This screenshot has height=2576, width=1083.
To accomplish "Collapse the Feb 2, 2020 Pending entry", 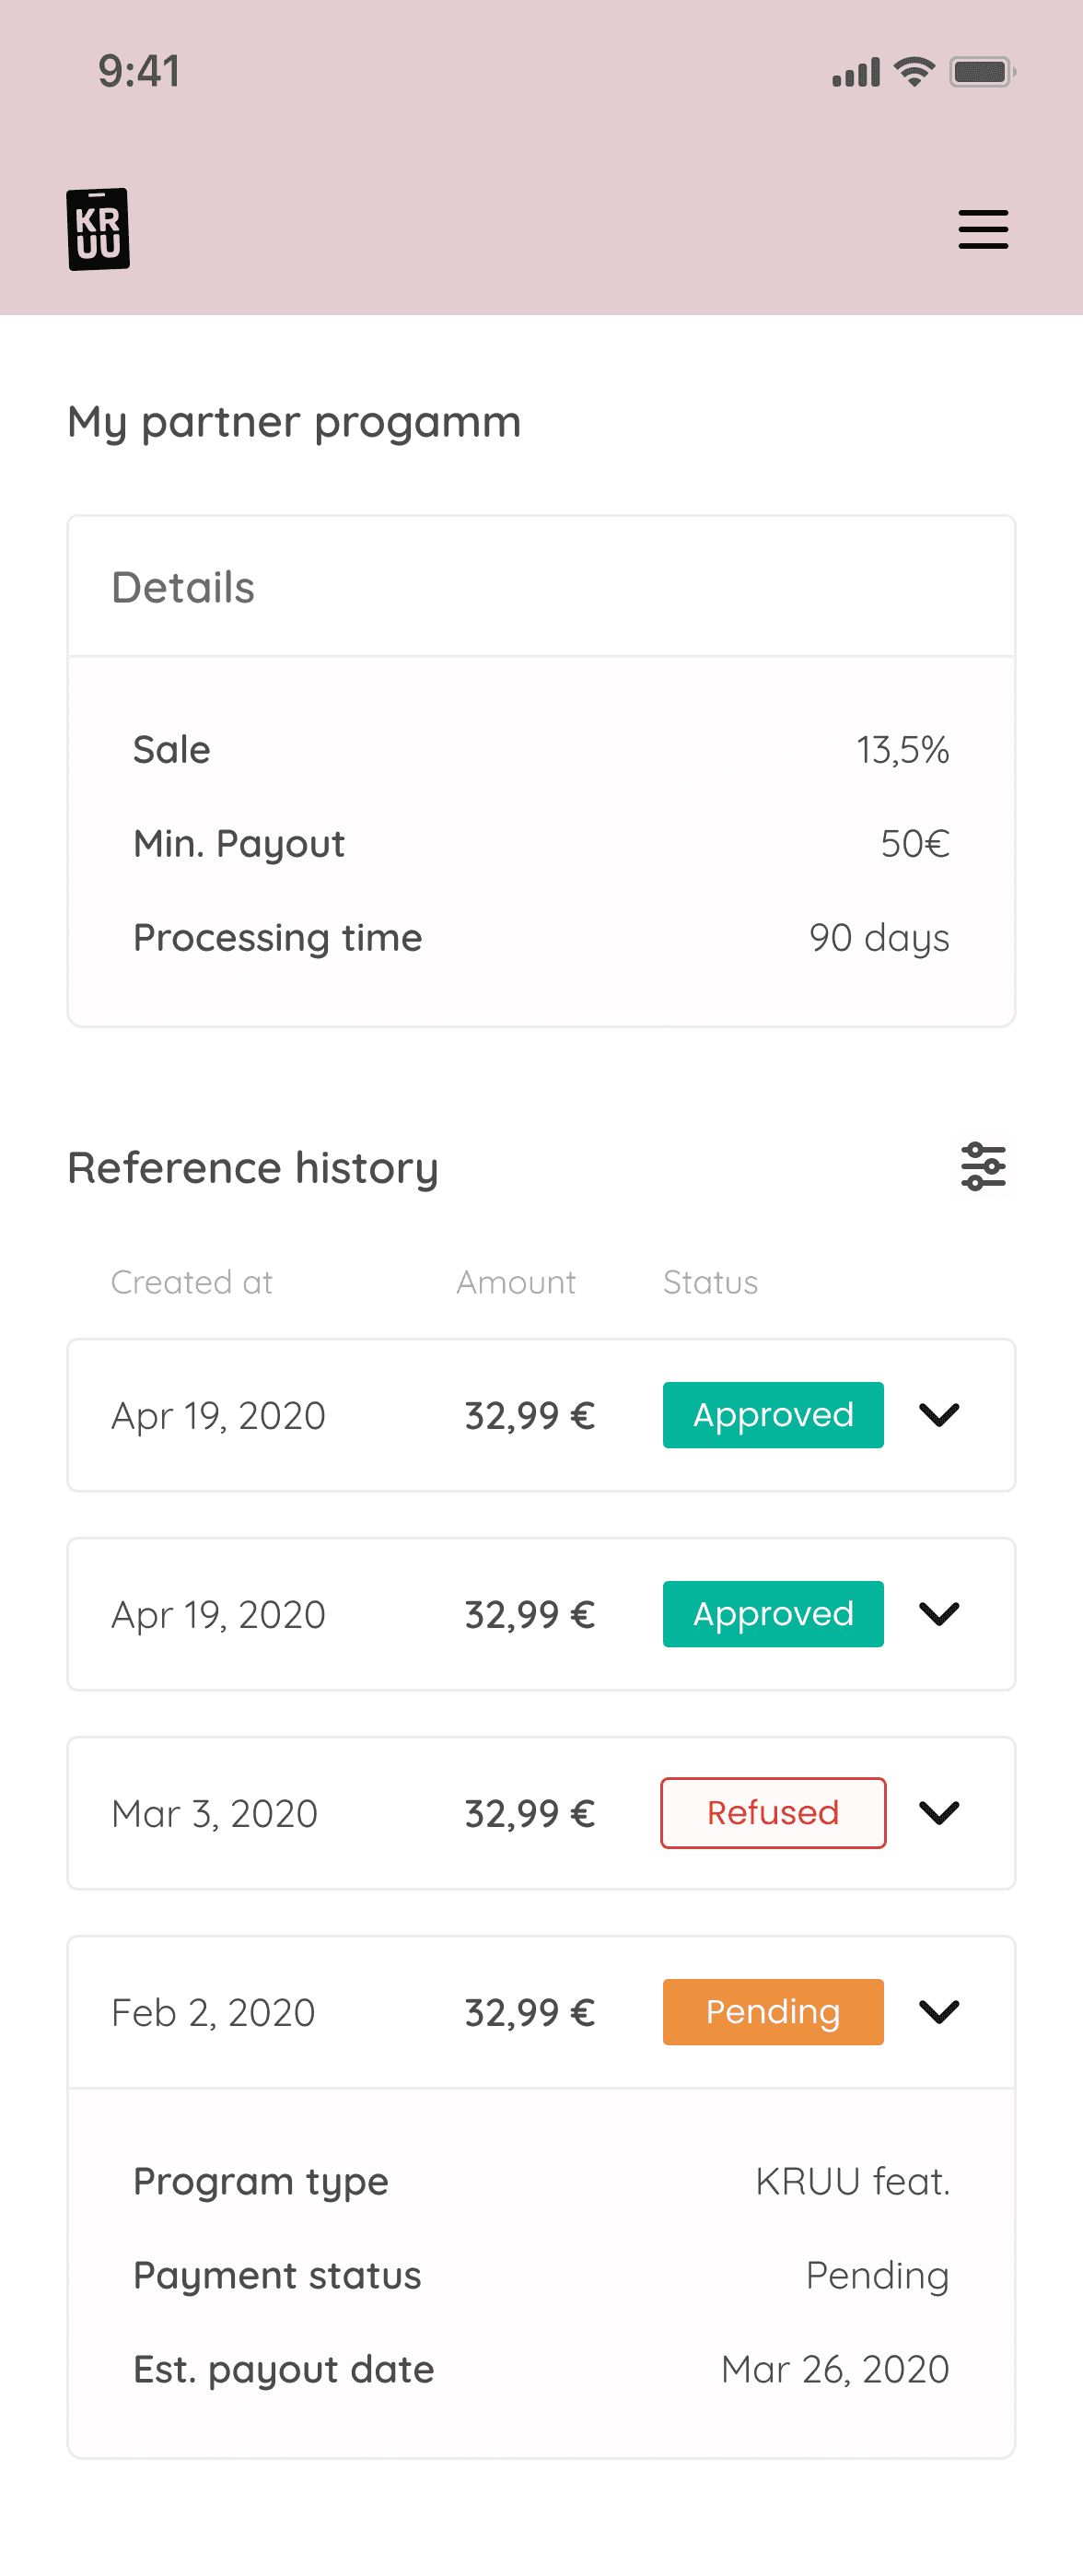I will click(x=939, y=2011).
